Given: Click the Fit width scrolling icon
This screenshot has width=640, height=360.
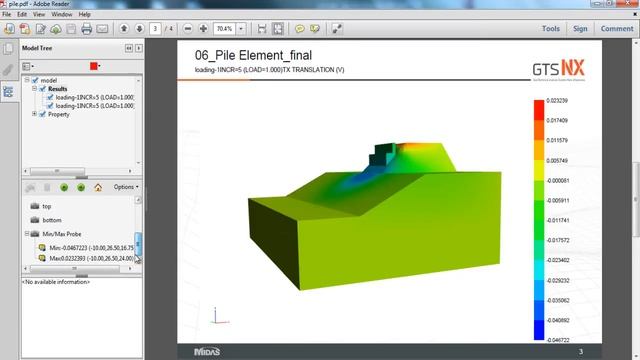Looking at the screenshot, I should click(262, 29).
